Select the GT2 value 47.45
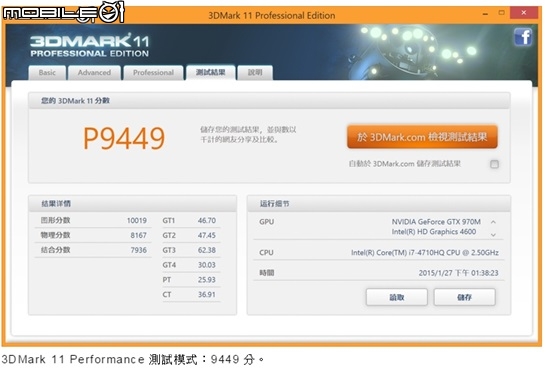This screenshot has width=554, height=370. (x=207, y=235)
